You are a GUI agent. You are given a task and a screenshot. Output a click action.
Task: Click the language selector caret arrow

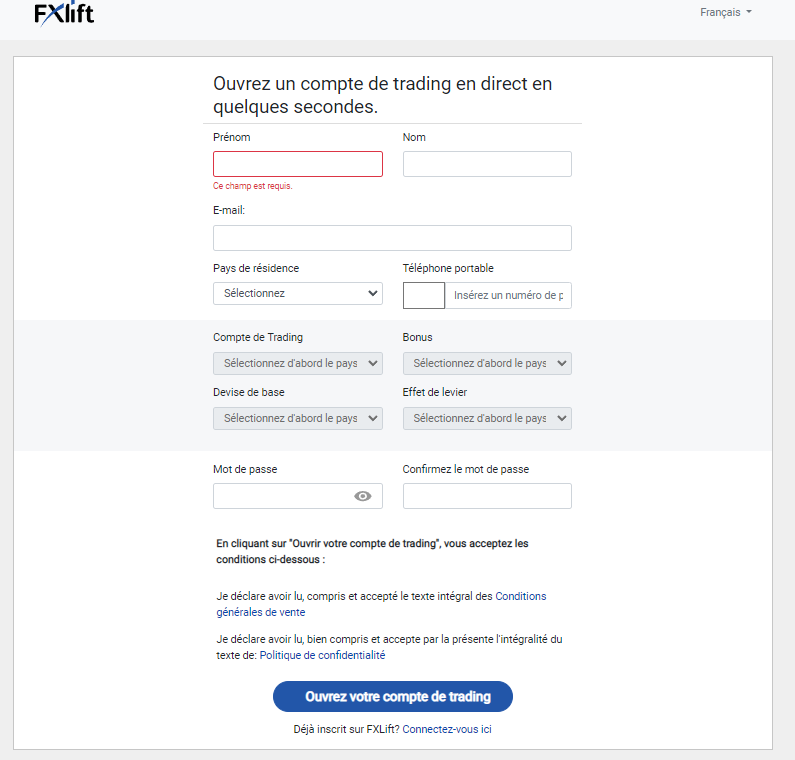pos(749,13)
